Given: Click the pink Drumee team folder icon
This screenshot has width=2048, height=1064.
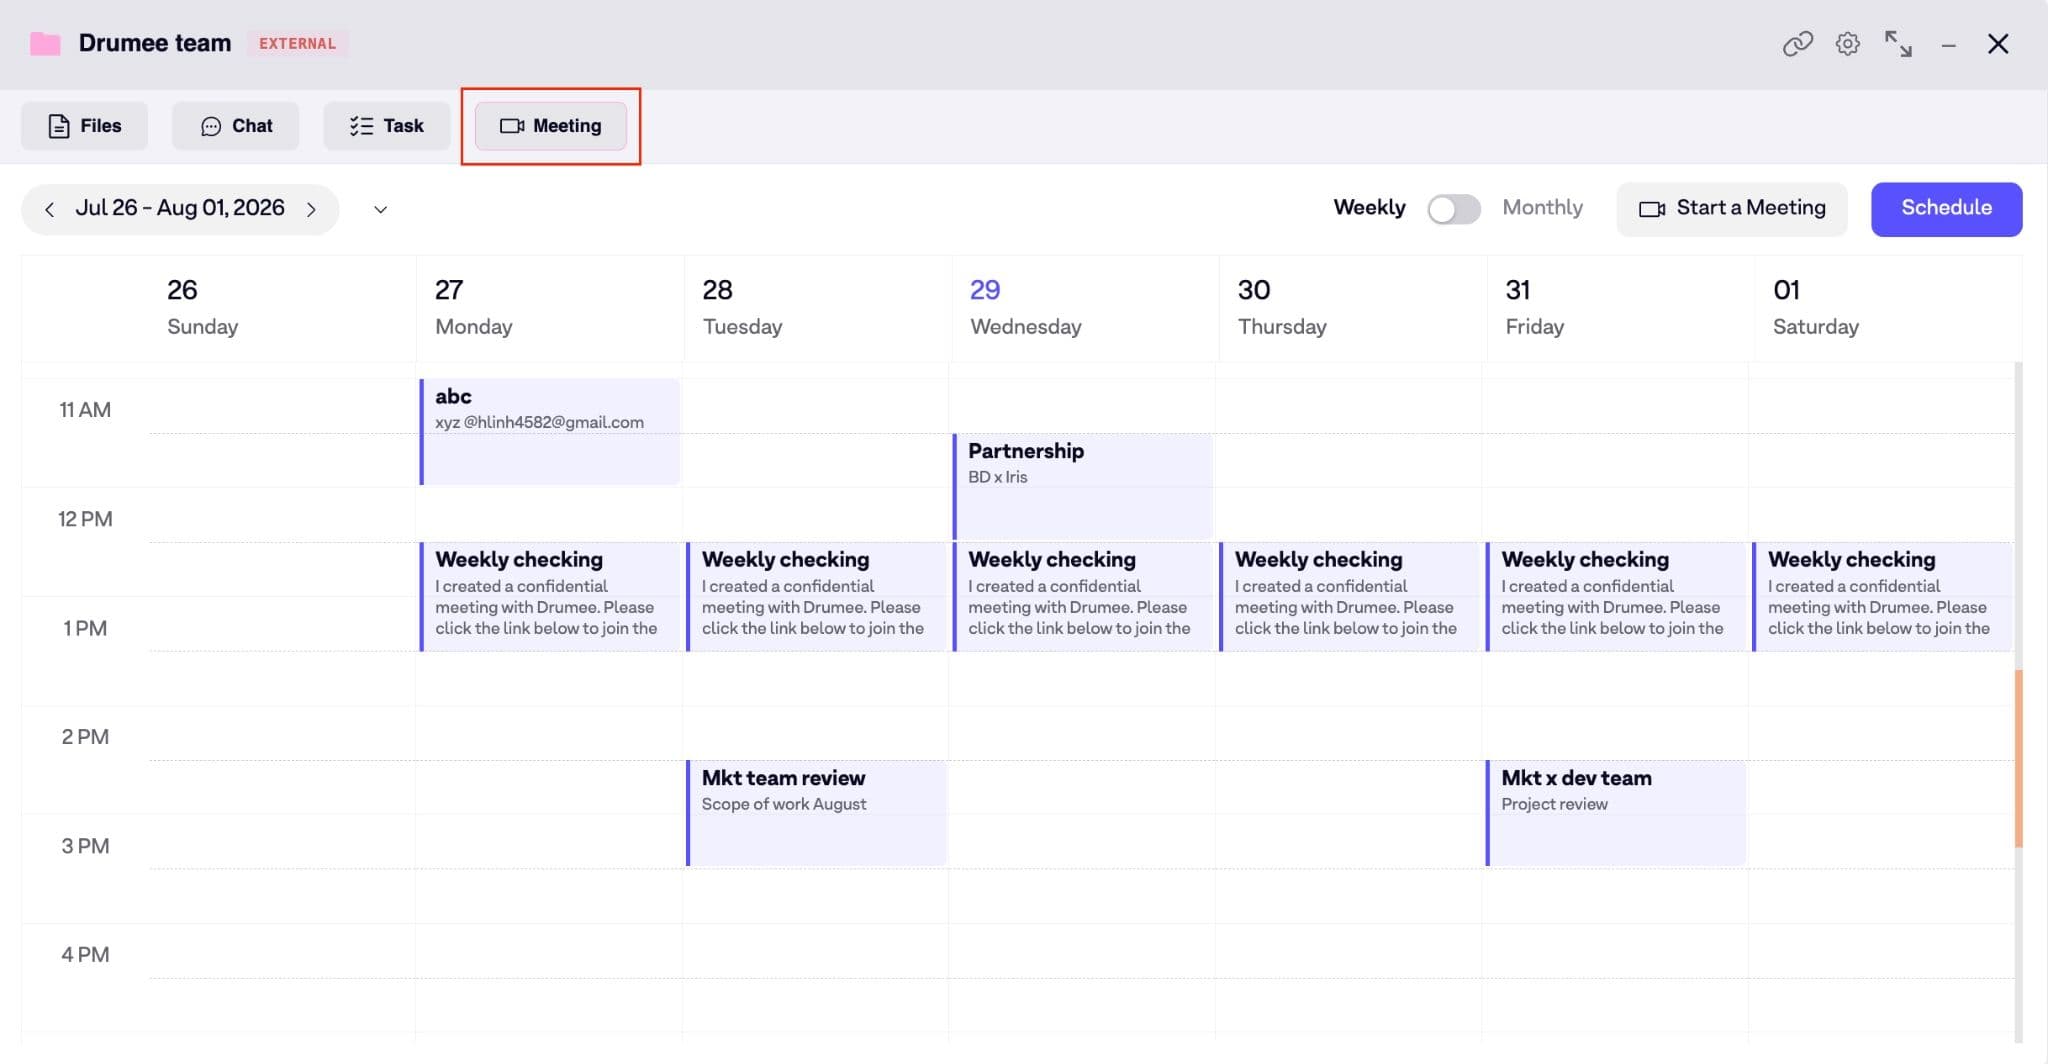Looking at the screenshot, I should click(x=45, y=44).
